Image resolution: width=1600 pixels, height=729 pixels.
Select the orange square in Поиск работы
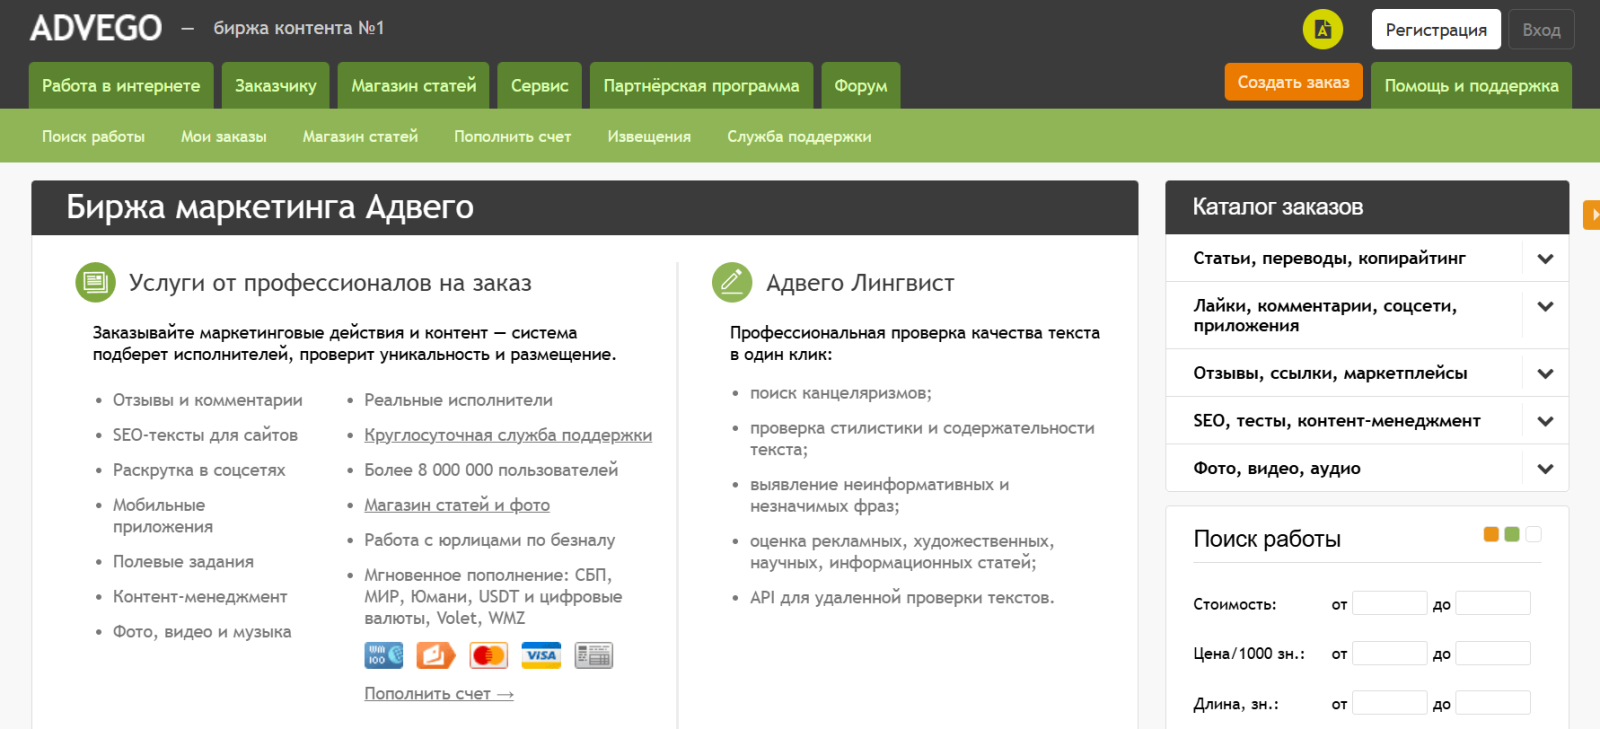tap(1491, 534)
